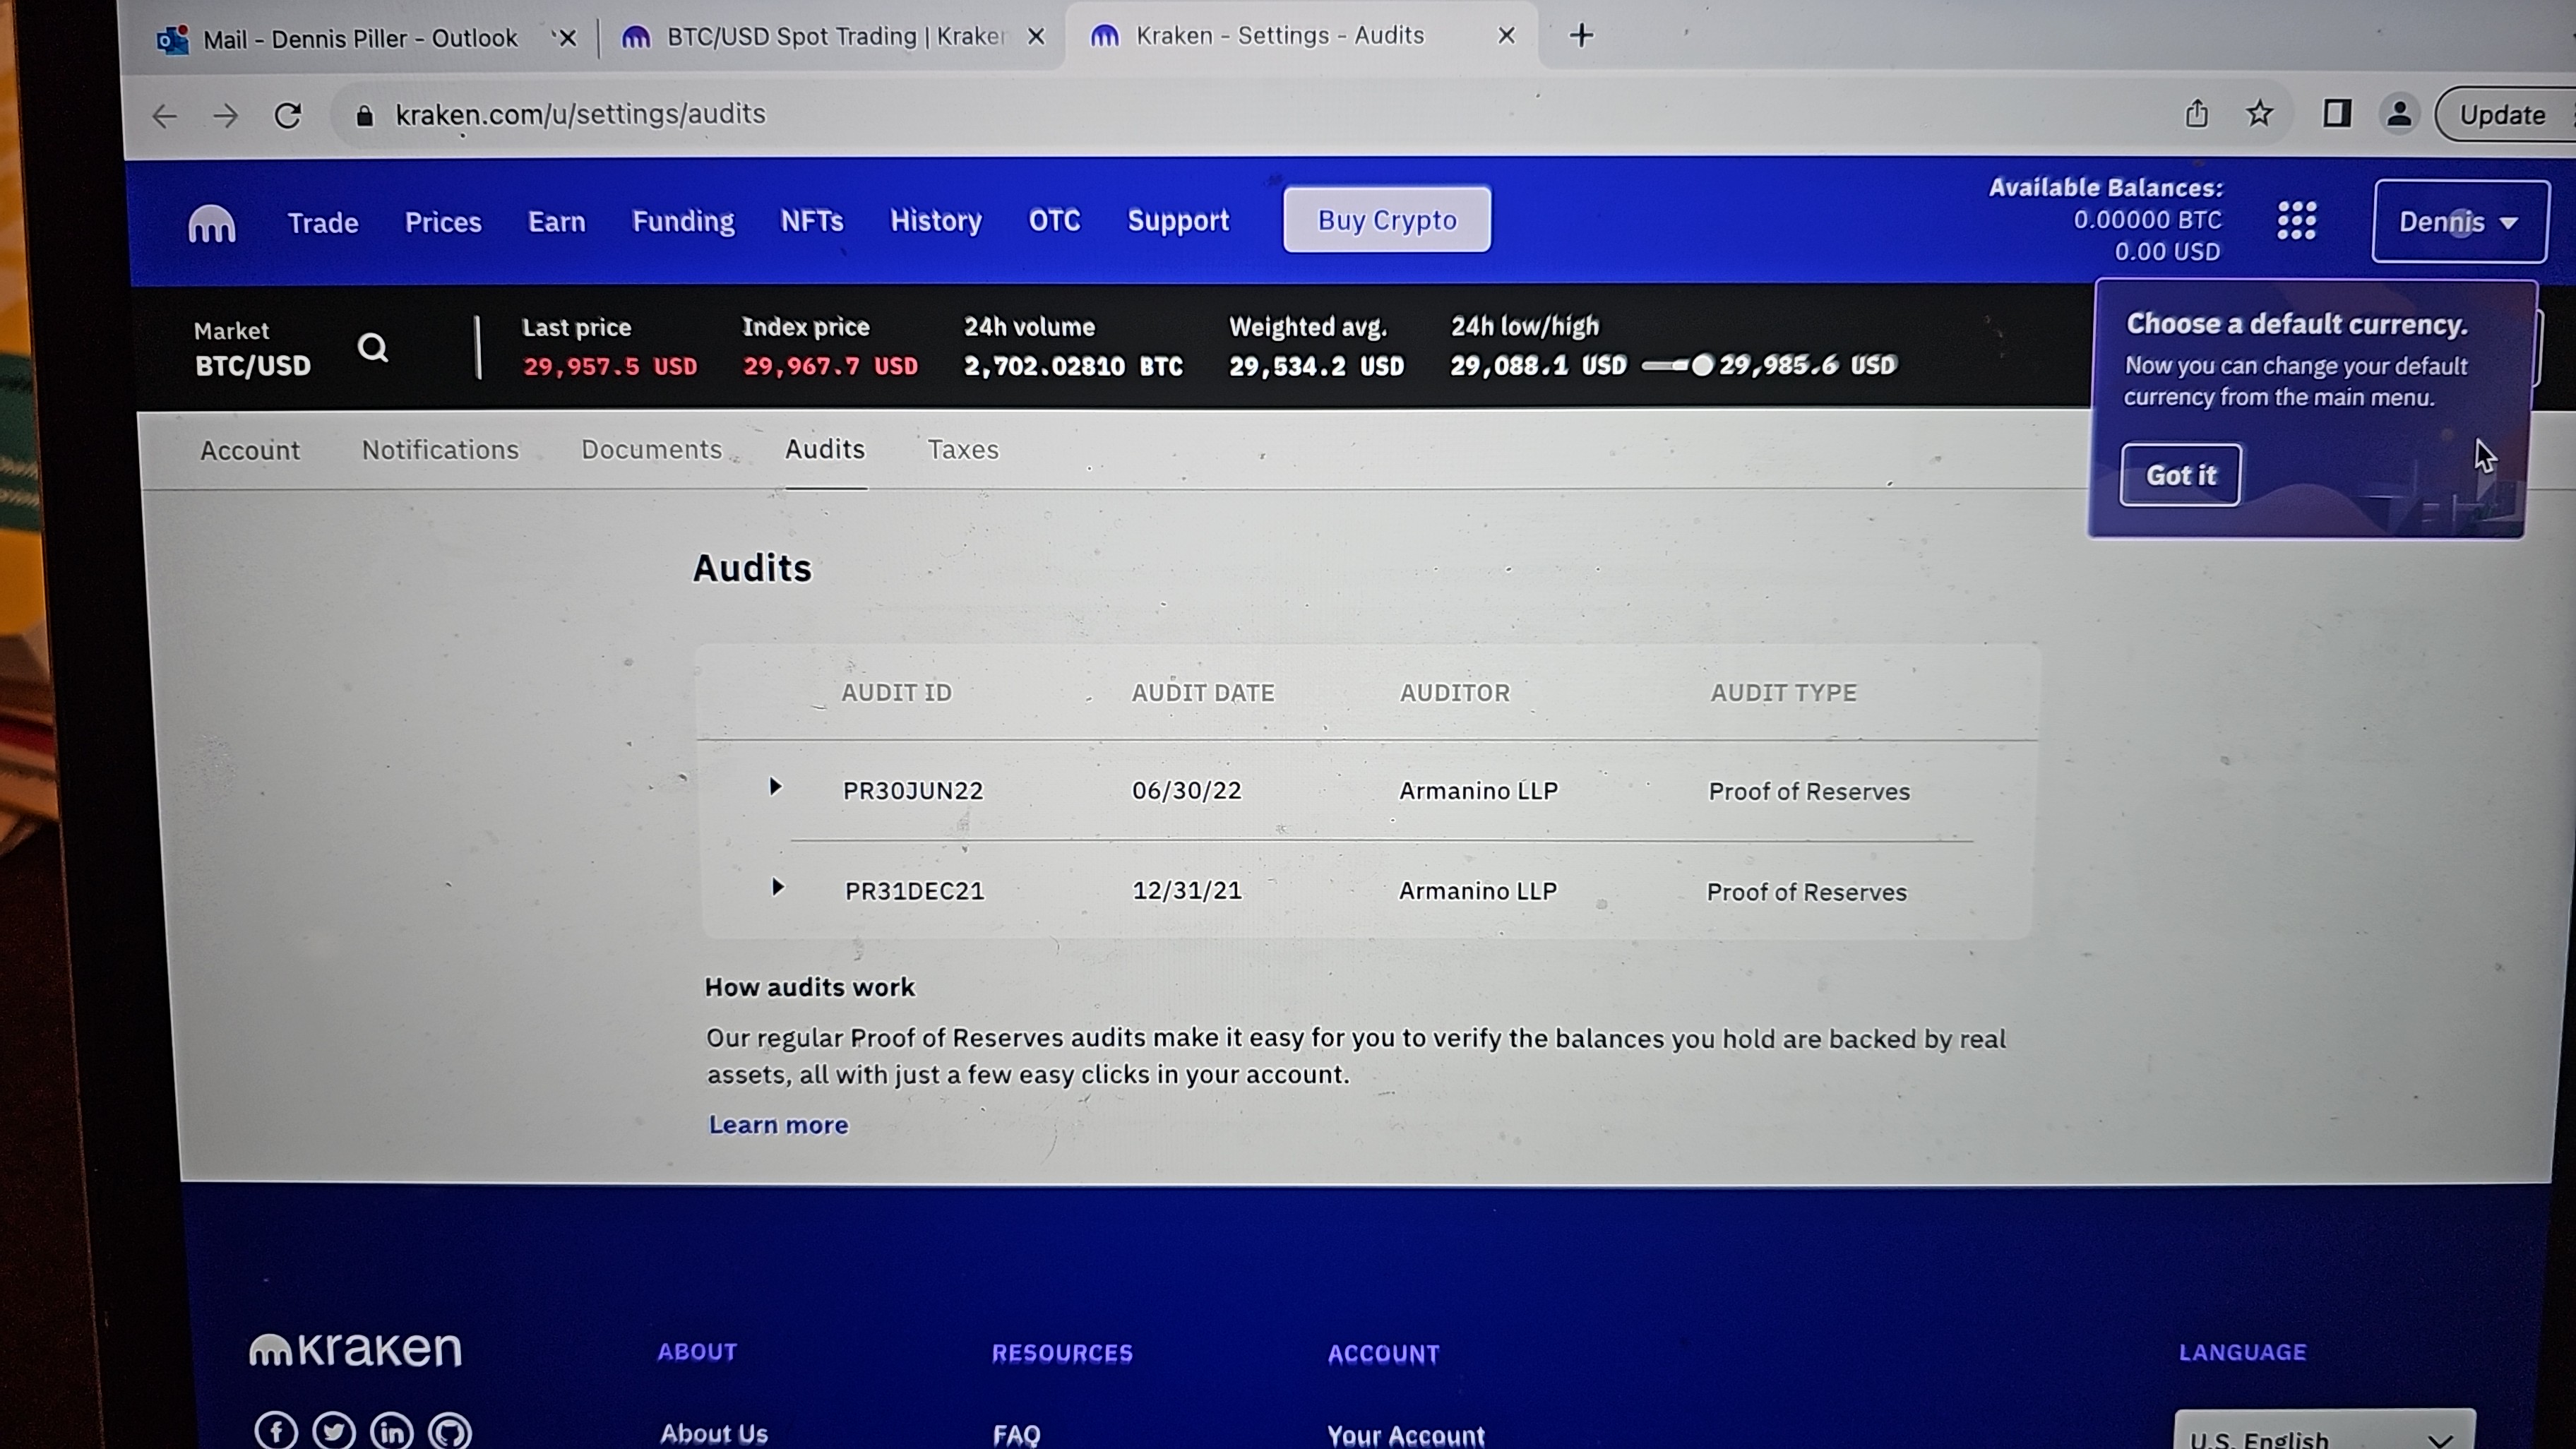Open the market search magnifier icon
This screenshot has width=2576, height=1449.
[x=373, y=348]
